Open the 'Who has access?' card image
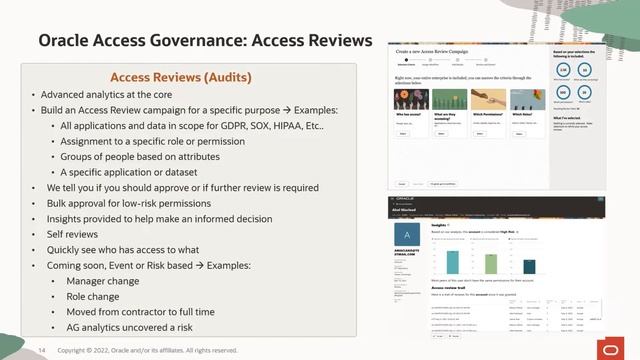This screenshot has height=360, width=640. click(x=411, y=99)
